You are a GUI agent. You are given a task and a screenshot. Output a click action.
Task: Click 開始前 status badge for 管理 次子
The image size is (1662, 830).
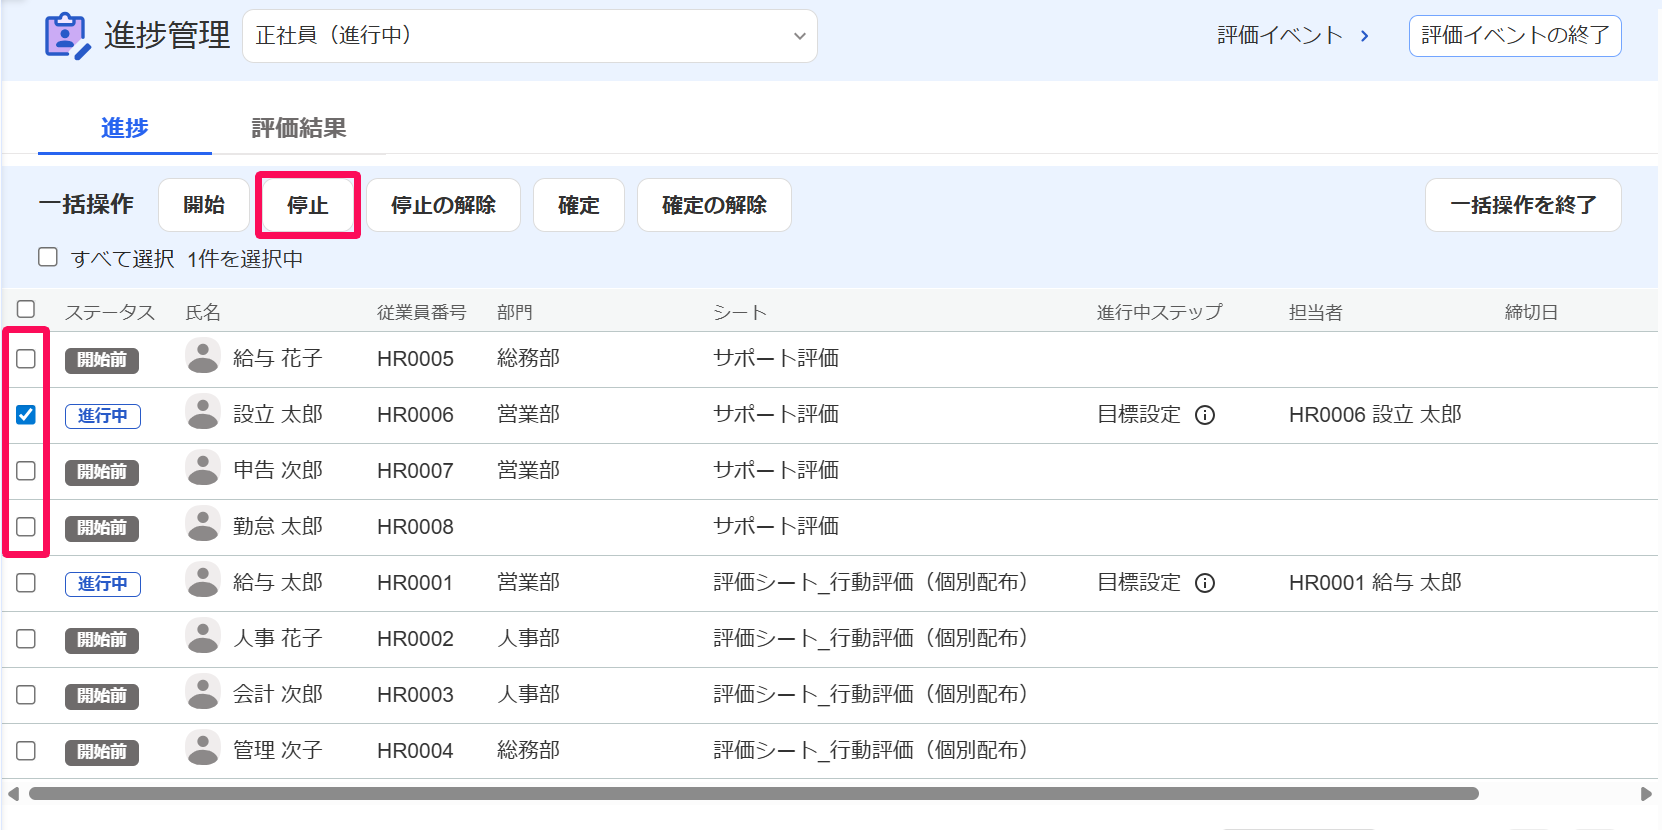point(102,752)
